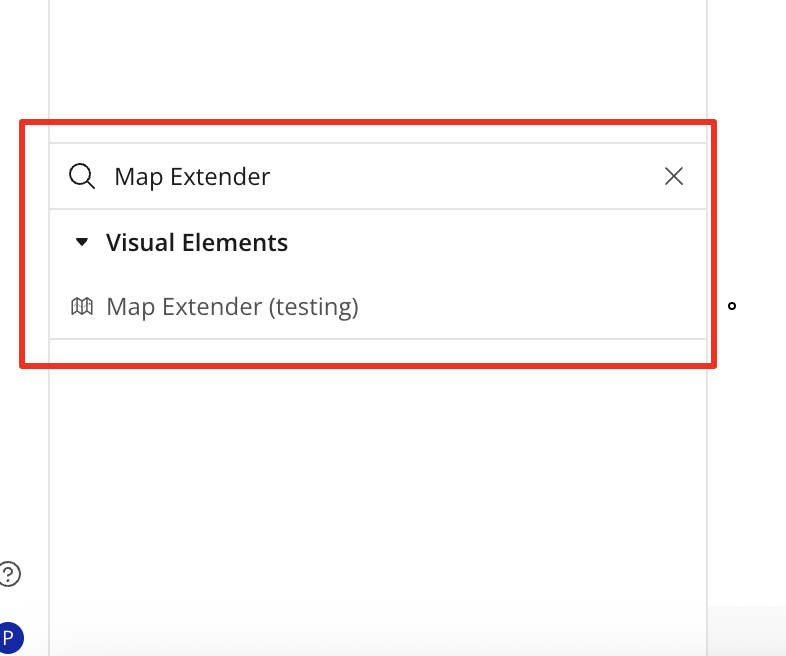Screen dimensions: 786x656
Task: Click the map icon beside Map Extender
Action: point(82,307)
